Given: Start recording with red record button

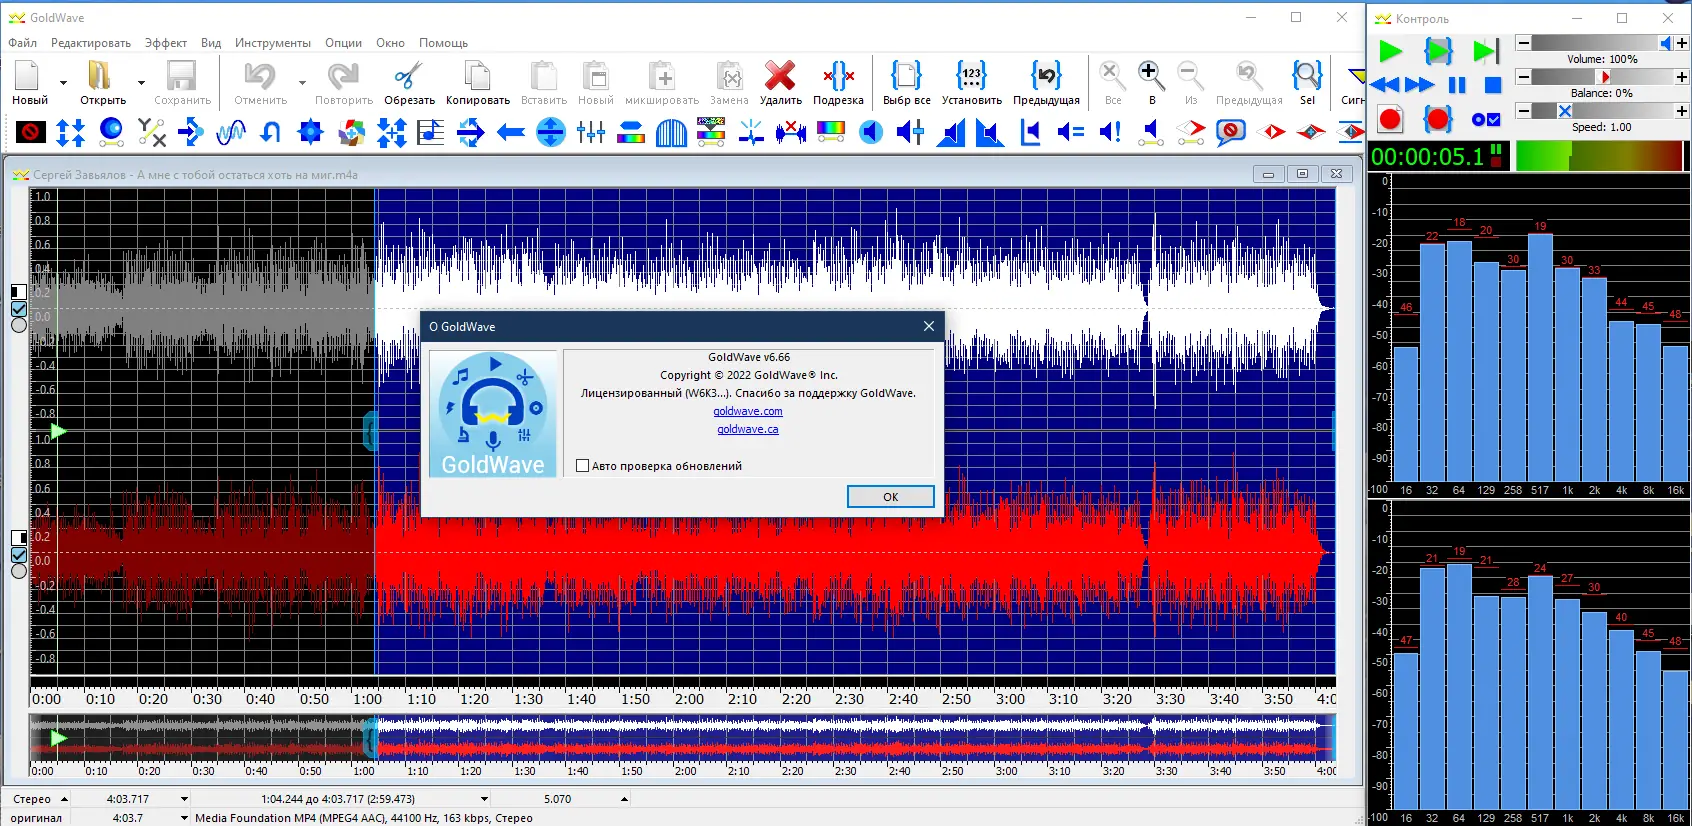Looking at the screenshot, I should [1390, 120].
